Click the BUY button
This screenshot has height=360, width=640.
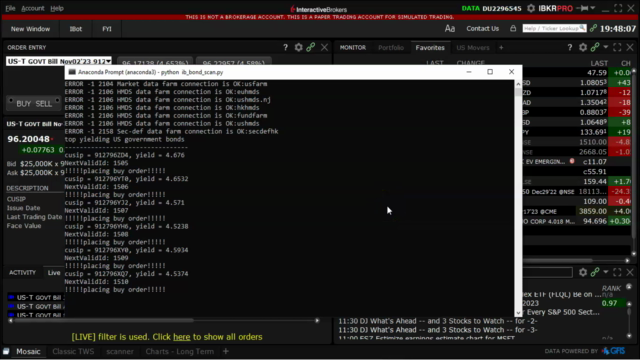pos(24,104)
